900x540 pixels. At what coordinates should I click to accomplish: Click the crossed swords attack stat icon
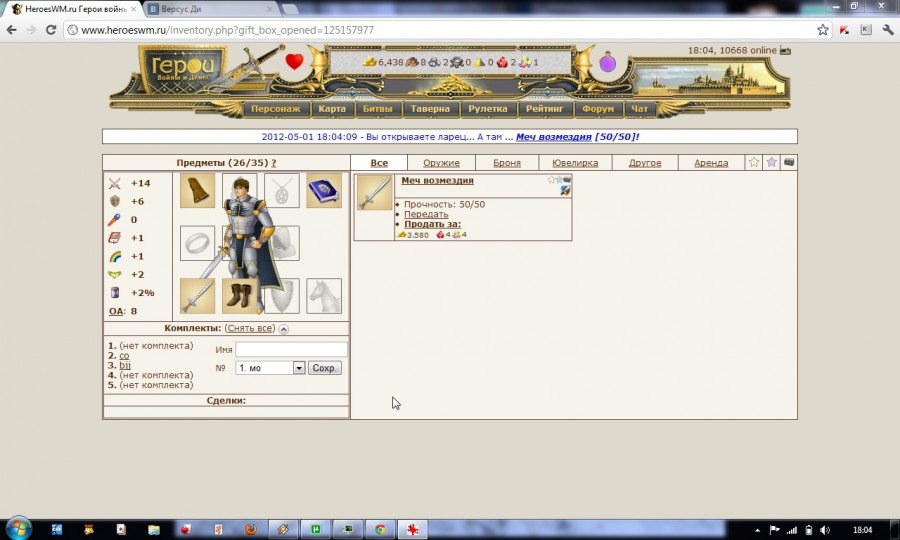pos(115,184)
